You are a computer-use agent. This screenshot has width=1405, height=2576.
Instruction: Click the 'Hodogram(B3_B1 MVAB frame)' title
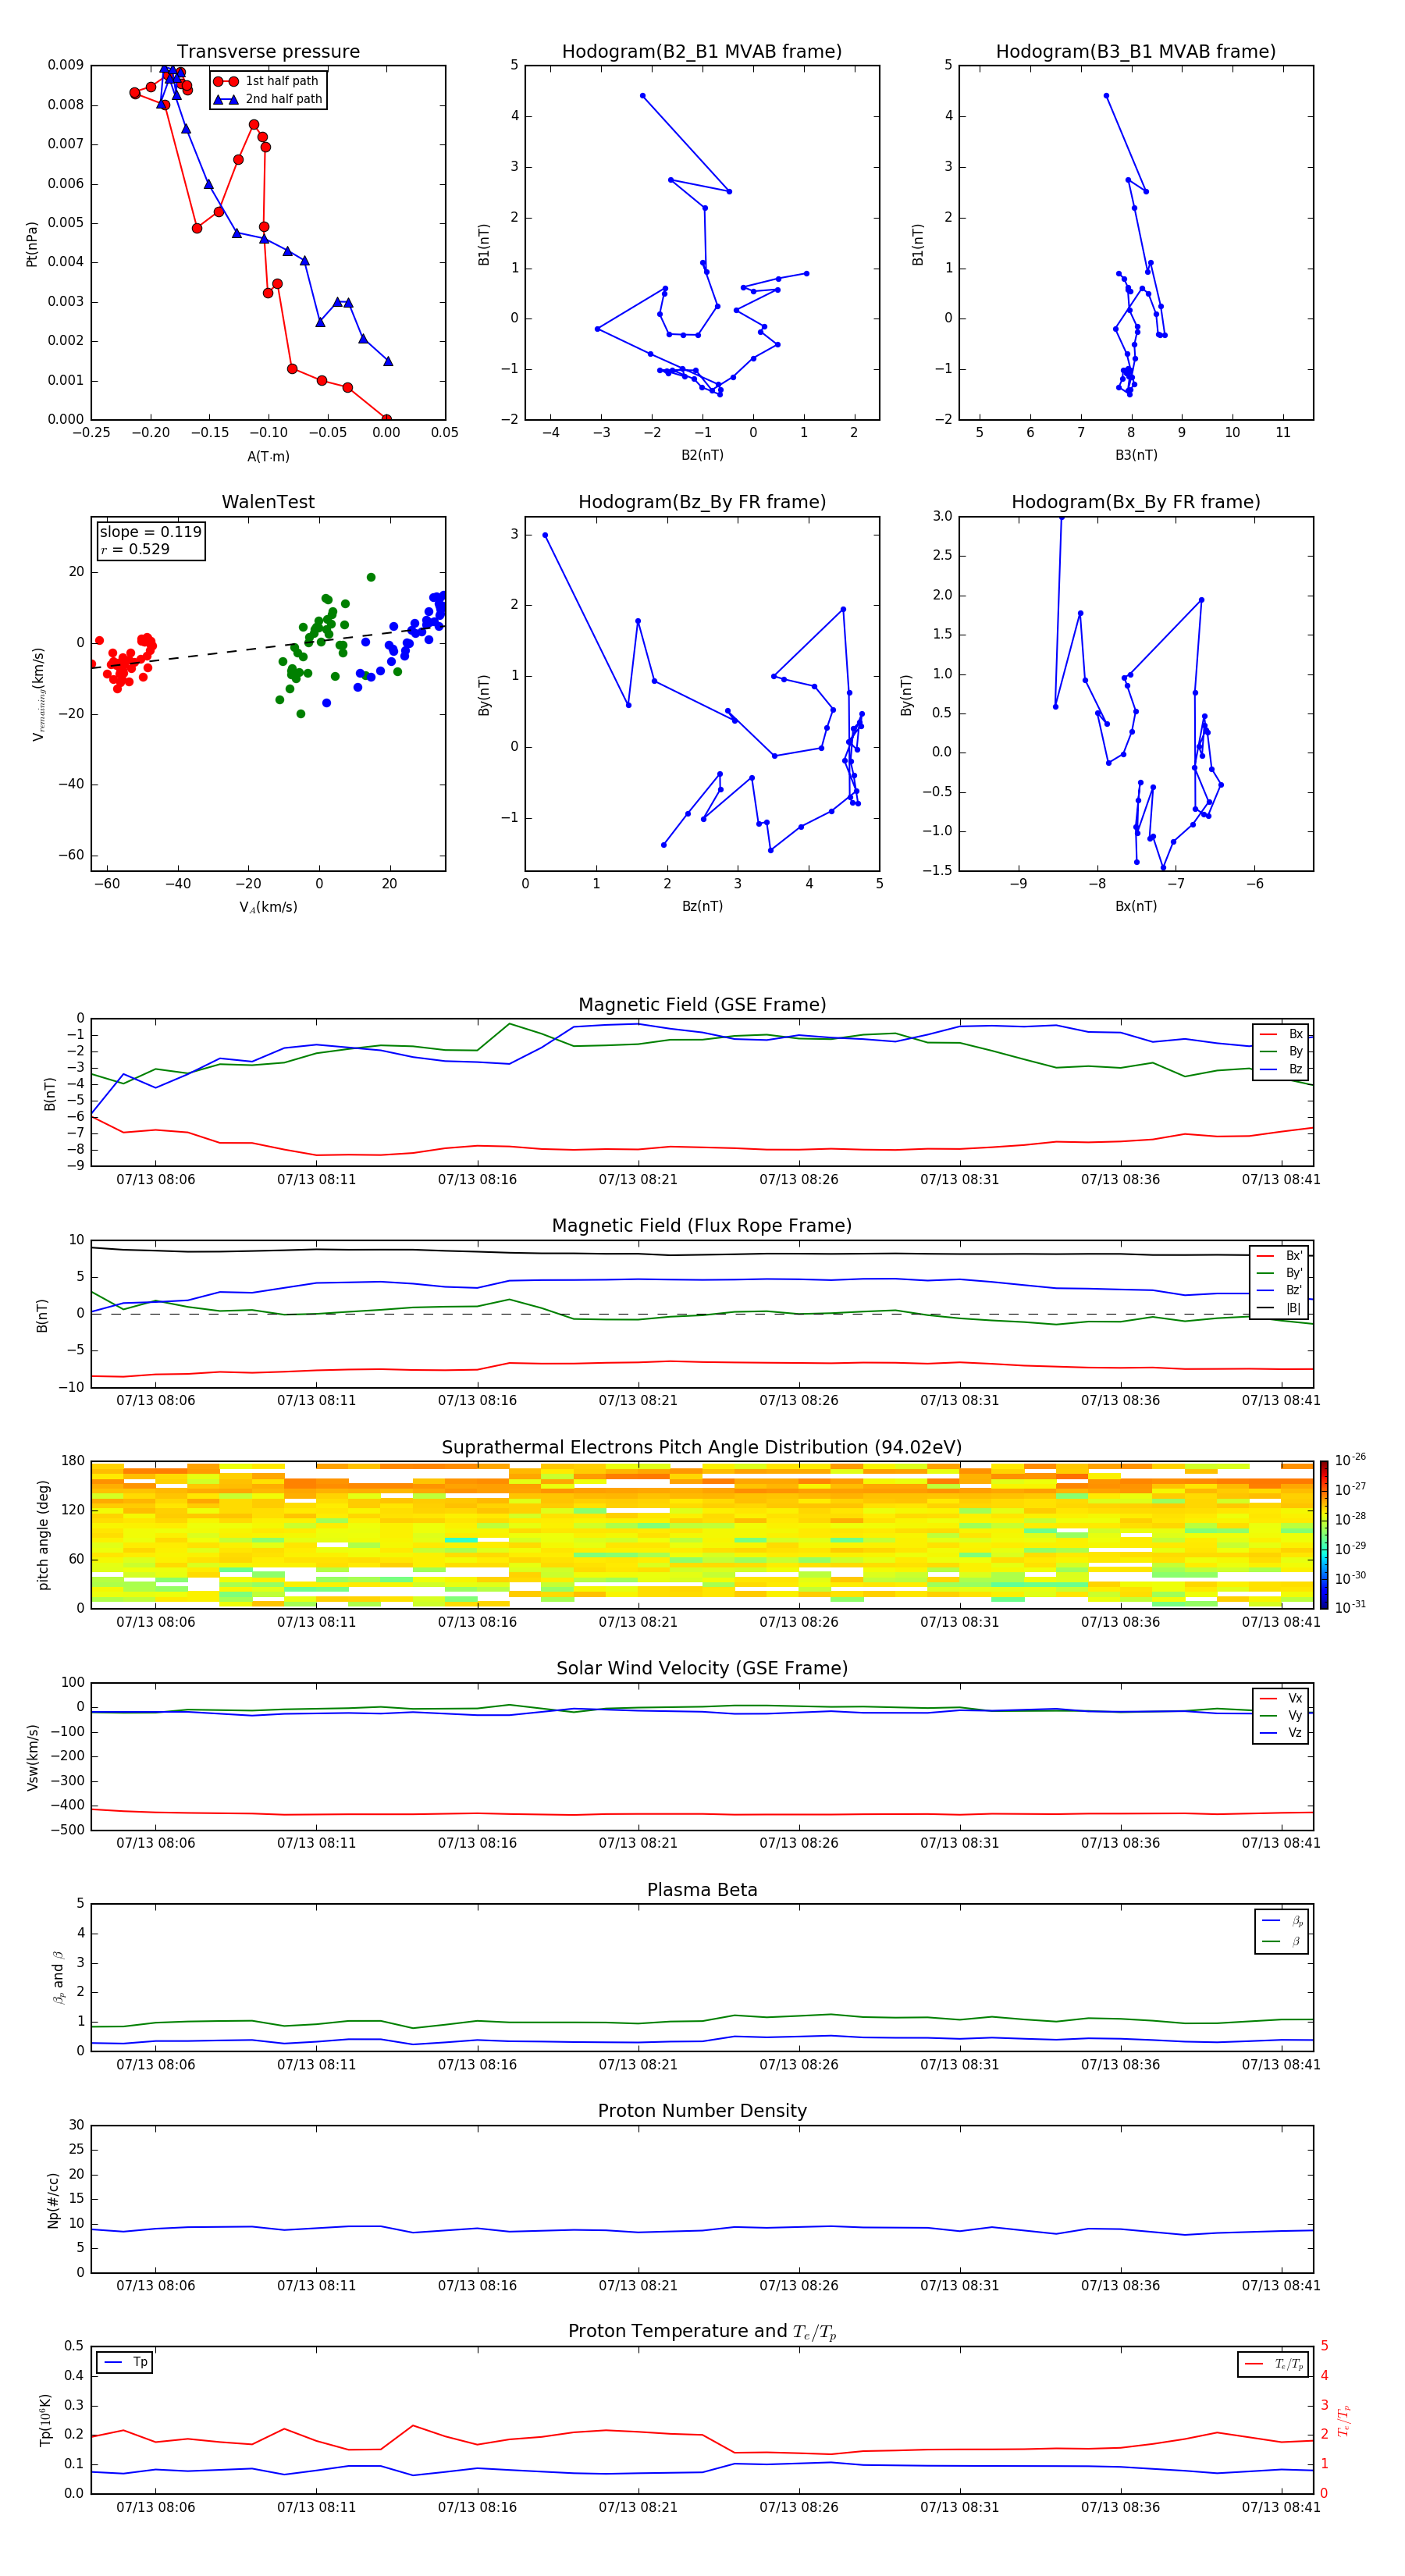tap(1136, 51)
